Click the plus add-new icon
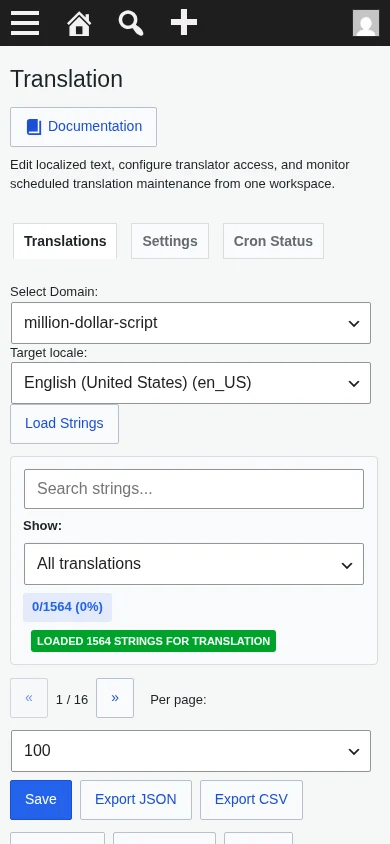The image size is (390, 844). (184, 23)
